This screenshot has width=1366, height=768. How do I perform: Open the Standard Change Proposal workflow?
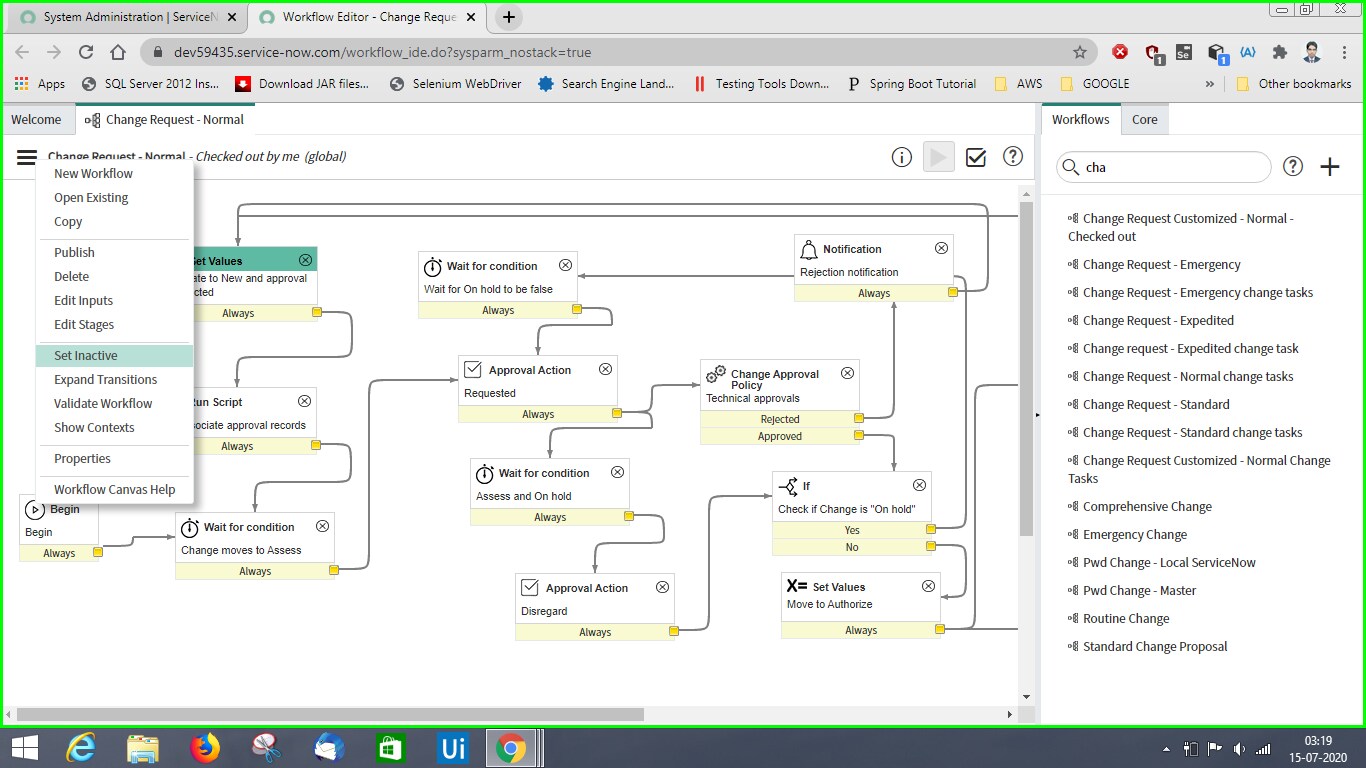tap(1147, 646)
